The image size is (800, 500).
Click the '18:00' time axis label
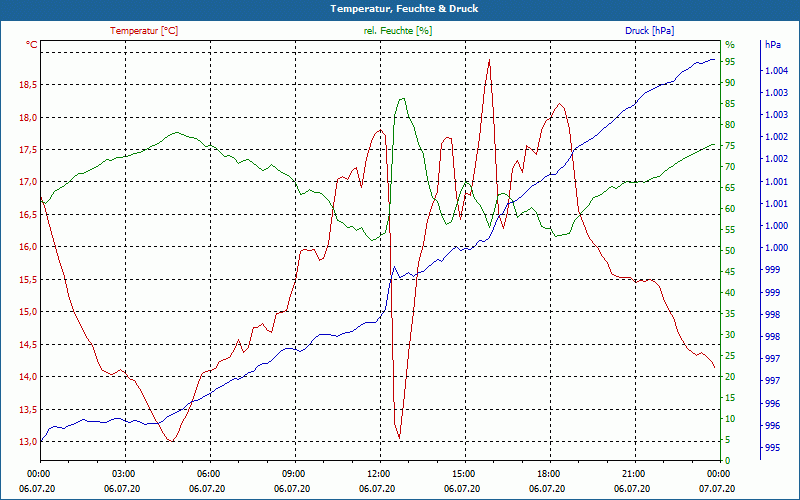pyautogui.click(x=548, y=473)
